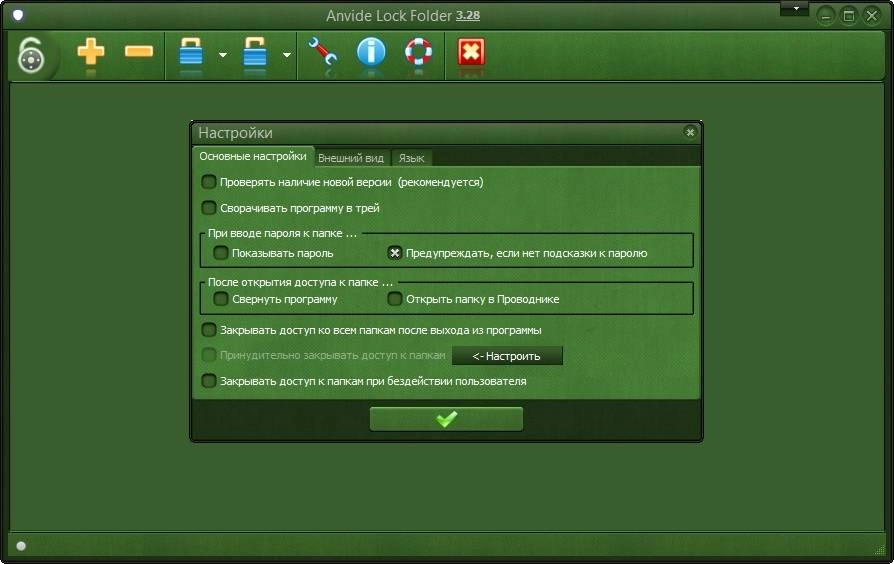Image resolution: width=894 pixels, height=564 pixels.
Task: Open dropdown arrow beside open padlock icon
Action: [287, 55]
